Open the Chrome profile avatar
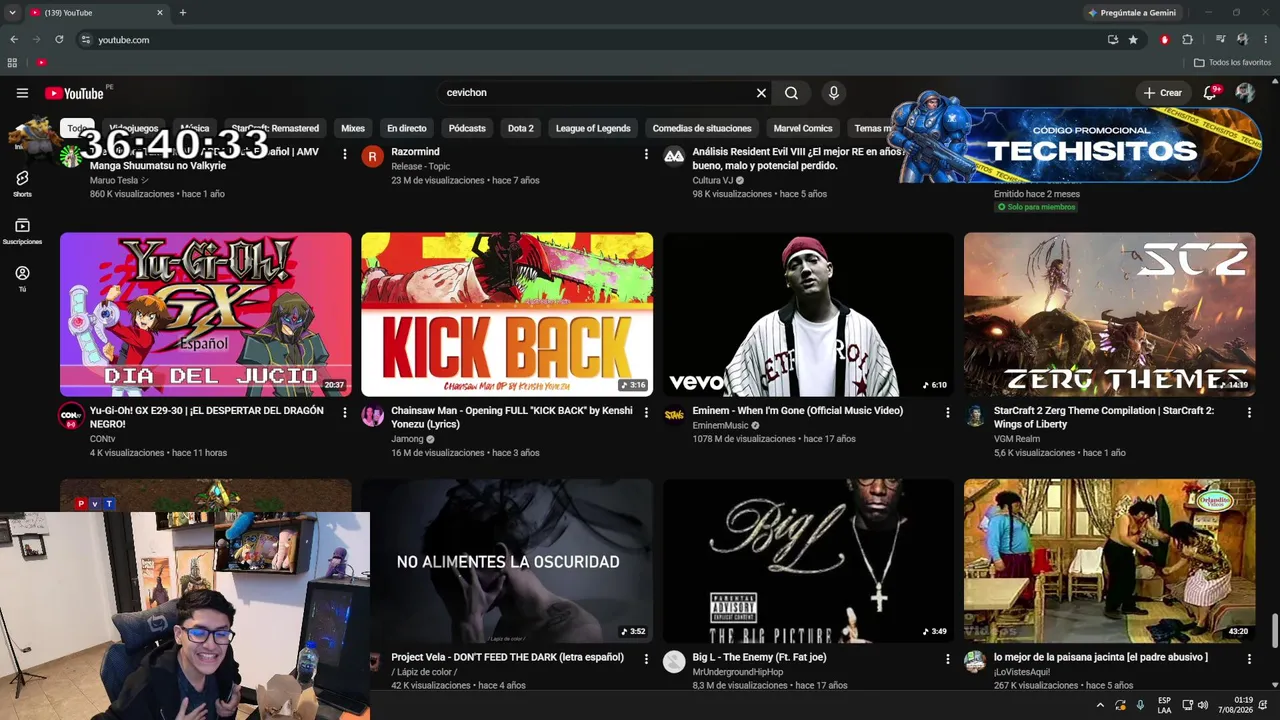The image size is (1280, 720). (1242, 40)
